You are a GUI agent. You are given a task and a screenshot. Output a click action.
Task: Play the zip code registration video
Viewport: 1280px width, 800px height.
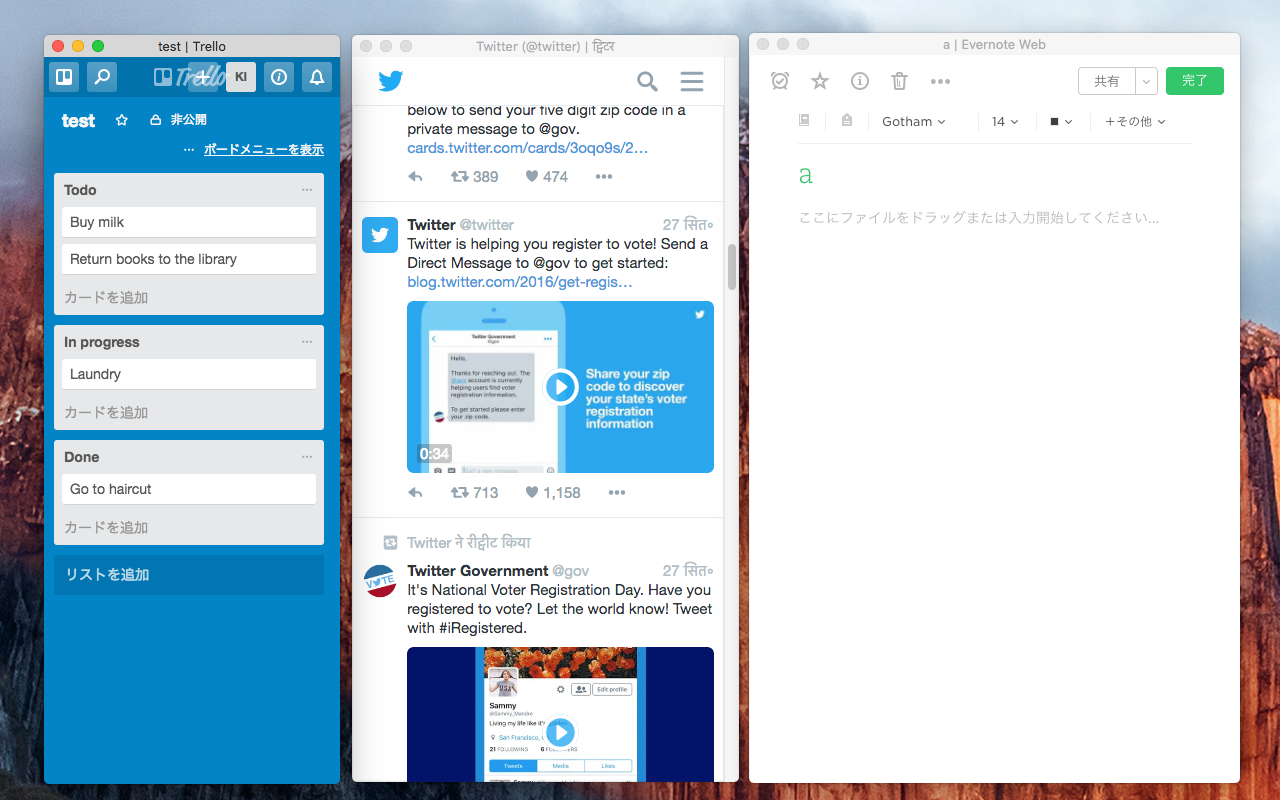click(560, 387)
